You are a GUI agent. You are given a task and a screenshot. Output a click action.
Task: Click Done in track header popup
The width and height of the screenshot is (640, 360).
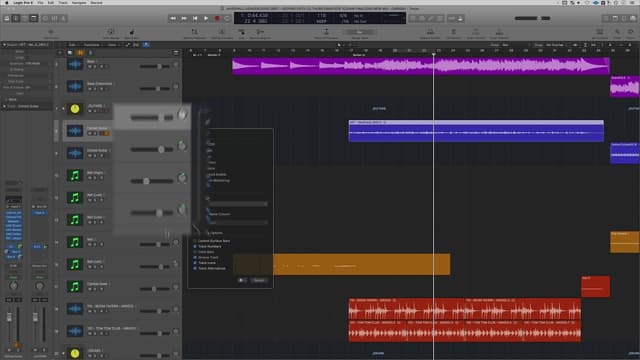[259, 280]
